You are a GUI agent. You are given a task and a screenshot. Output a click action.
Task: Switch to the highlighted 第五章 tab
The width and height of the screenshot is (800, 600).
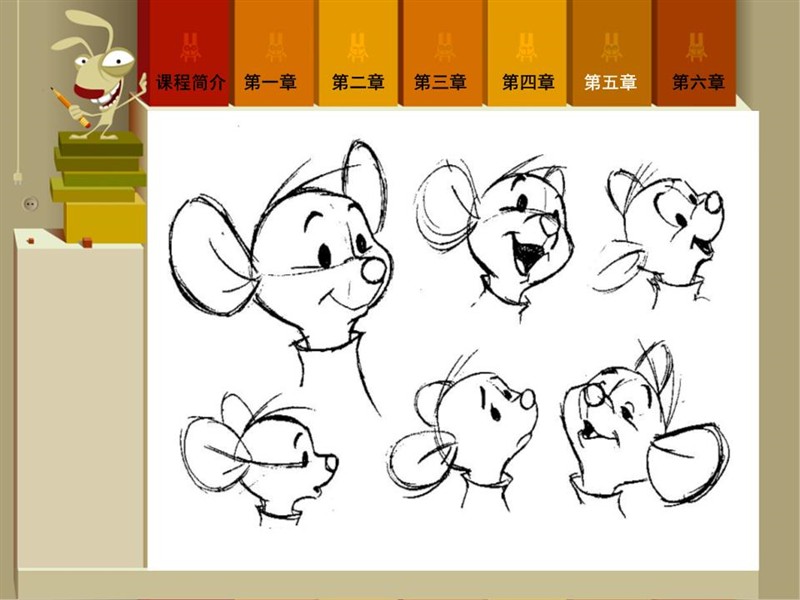[611, 53]
